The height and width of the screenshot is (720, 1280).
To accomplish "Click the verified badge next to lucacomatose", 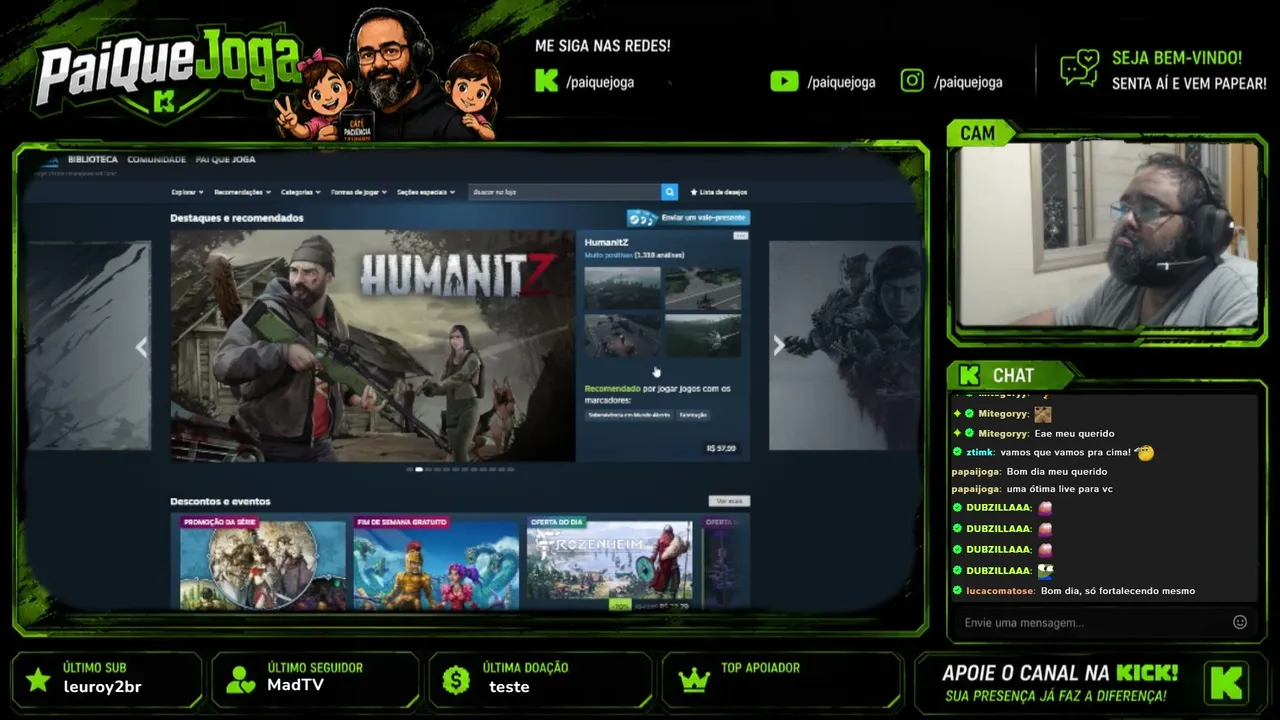I will [x=957, y=591].
